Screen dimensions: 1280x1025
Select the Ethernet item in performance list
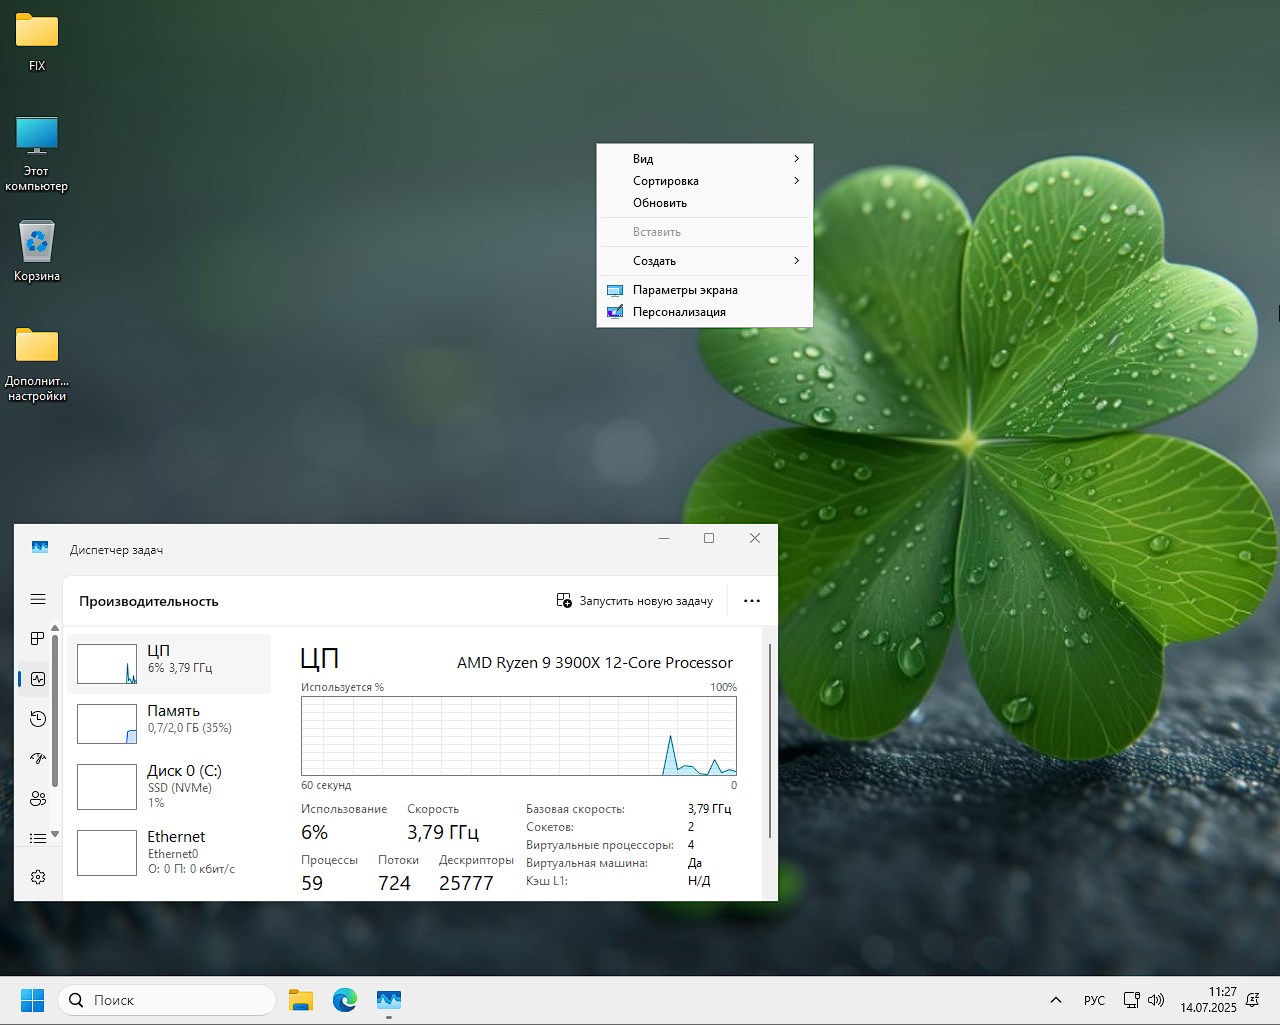pyautogui.click(x=169, y=852)
